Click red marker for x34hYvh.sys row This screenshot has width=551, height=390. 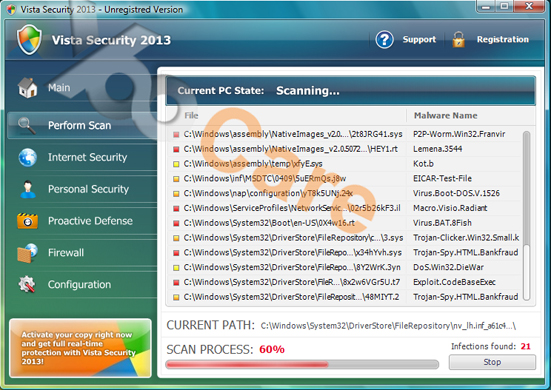pos(176,253)
